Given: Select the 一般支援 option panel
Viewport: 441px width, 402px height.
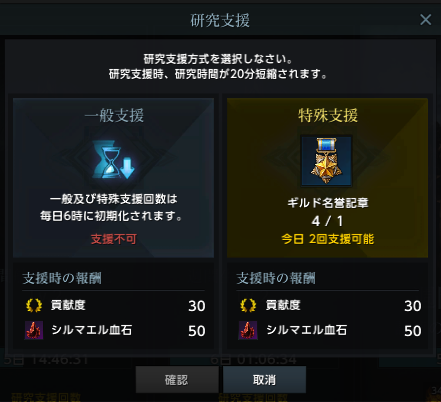Looking at the screenshot, I should tap(113, 178).
